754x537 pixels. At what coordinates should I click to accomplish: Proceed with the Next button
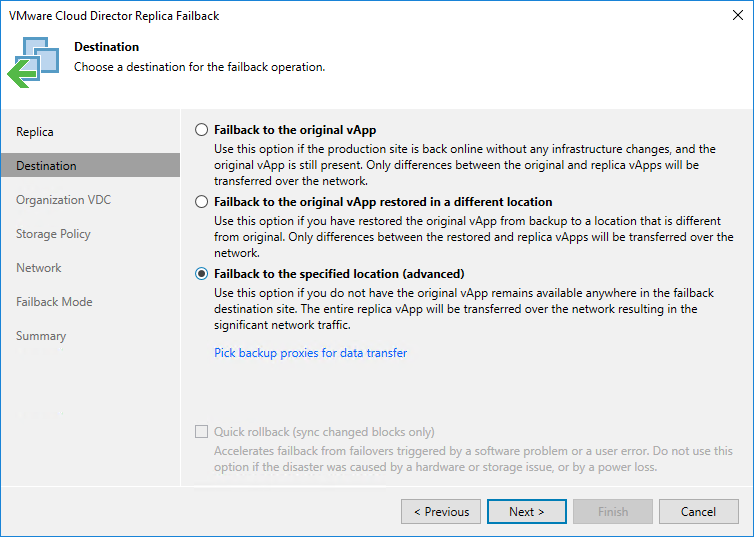tap(527, 512)
